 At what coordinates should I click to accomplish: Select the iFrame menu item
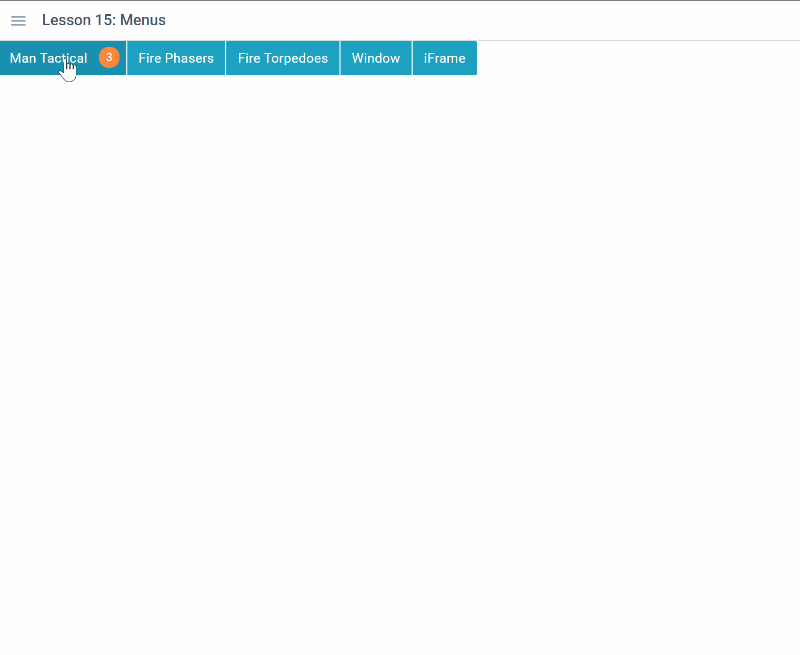tap(445, 58)
